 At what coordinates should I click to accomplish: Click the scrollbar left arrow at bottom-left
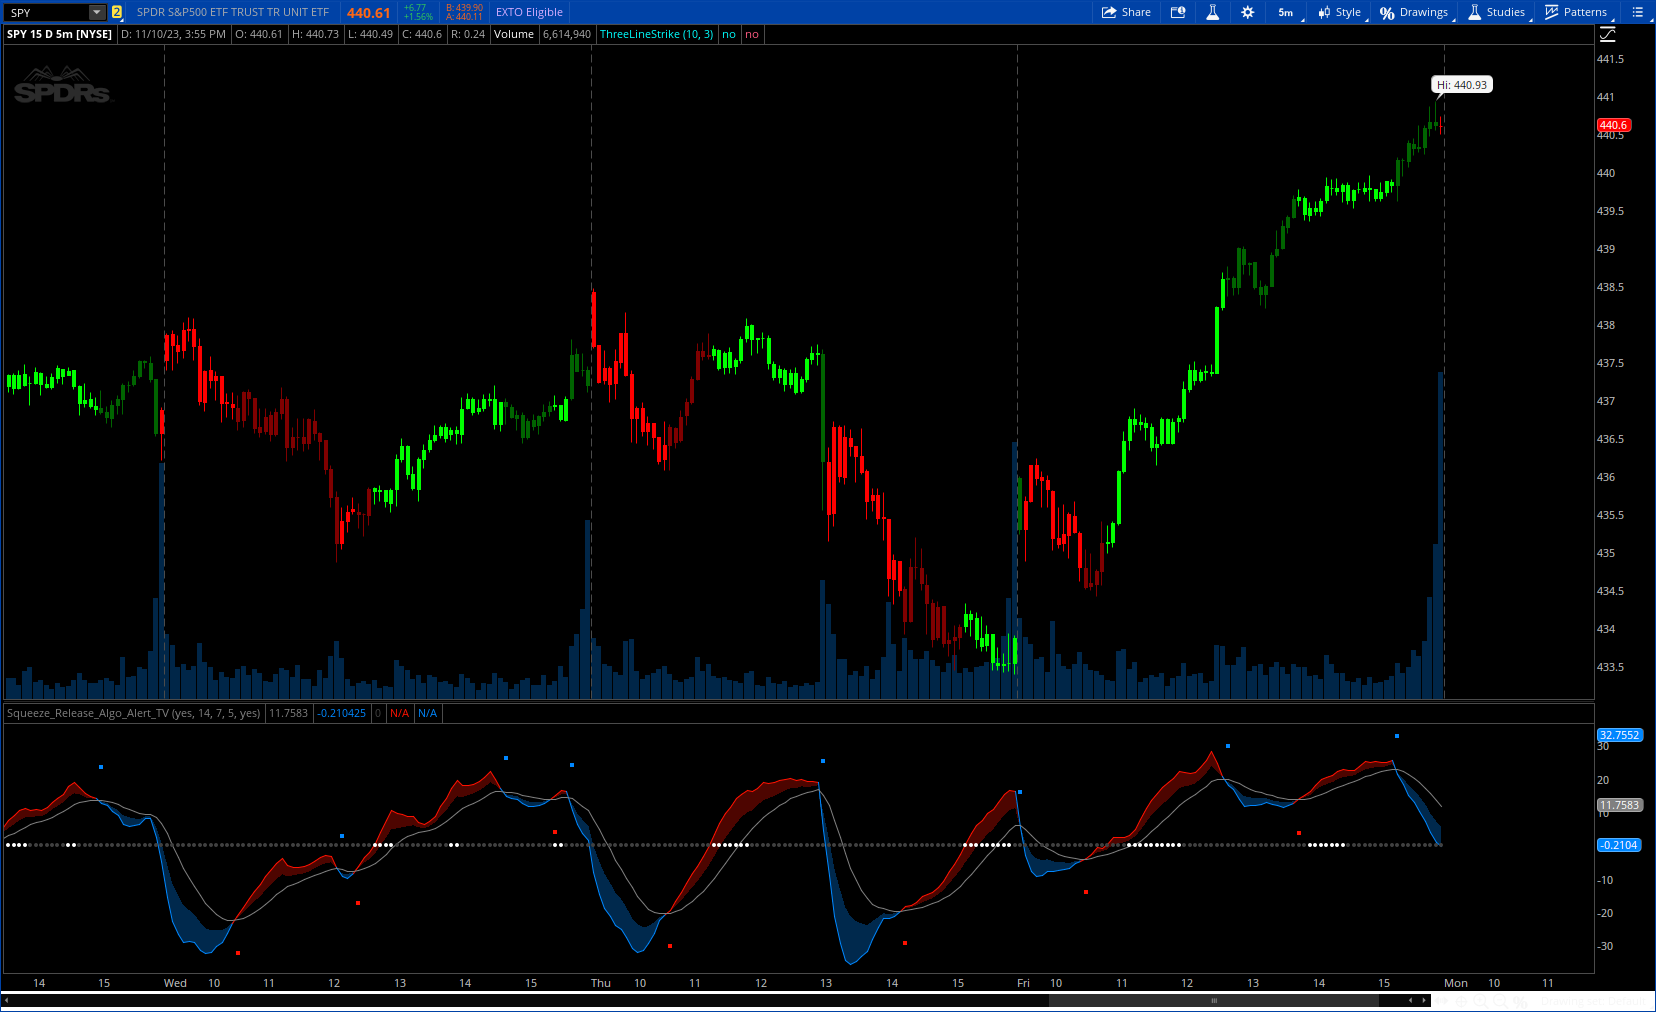[6, 1000]
